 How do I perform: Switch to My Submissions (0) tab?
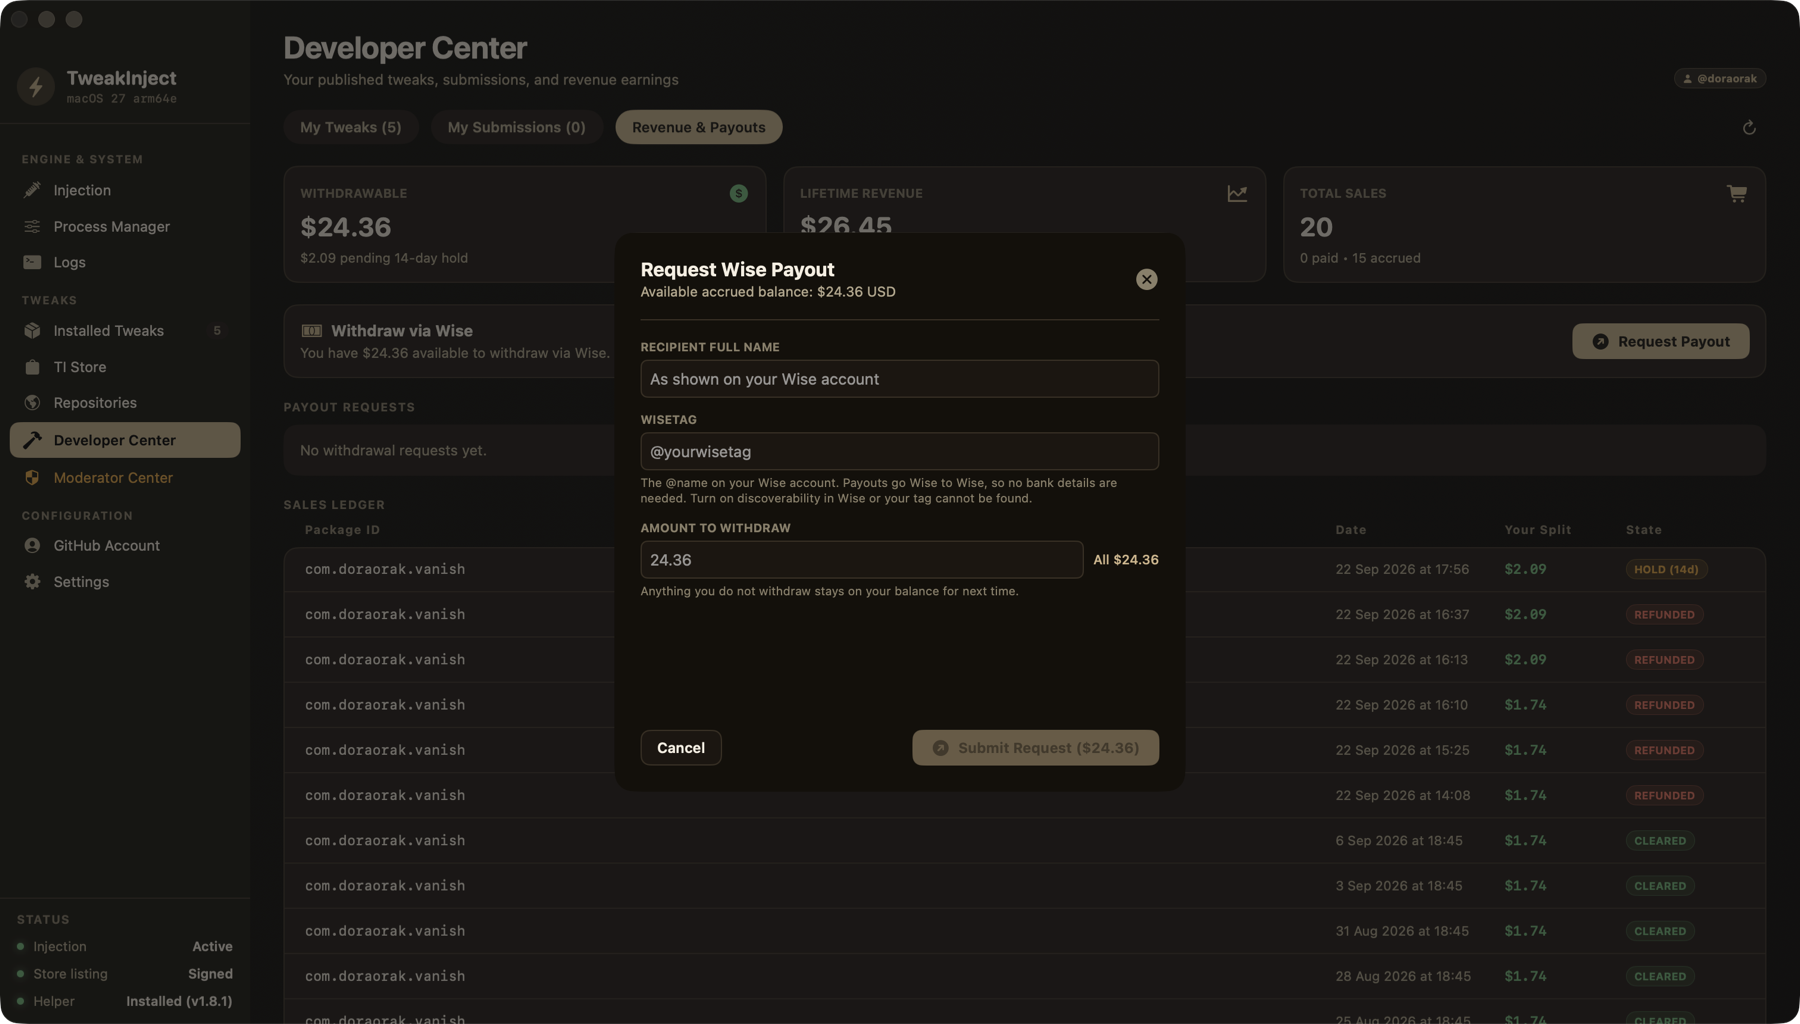(516, 127)
